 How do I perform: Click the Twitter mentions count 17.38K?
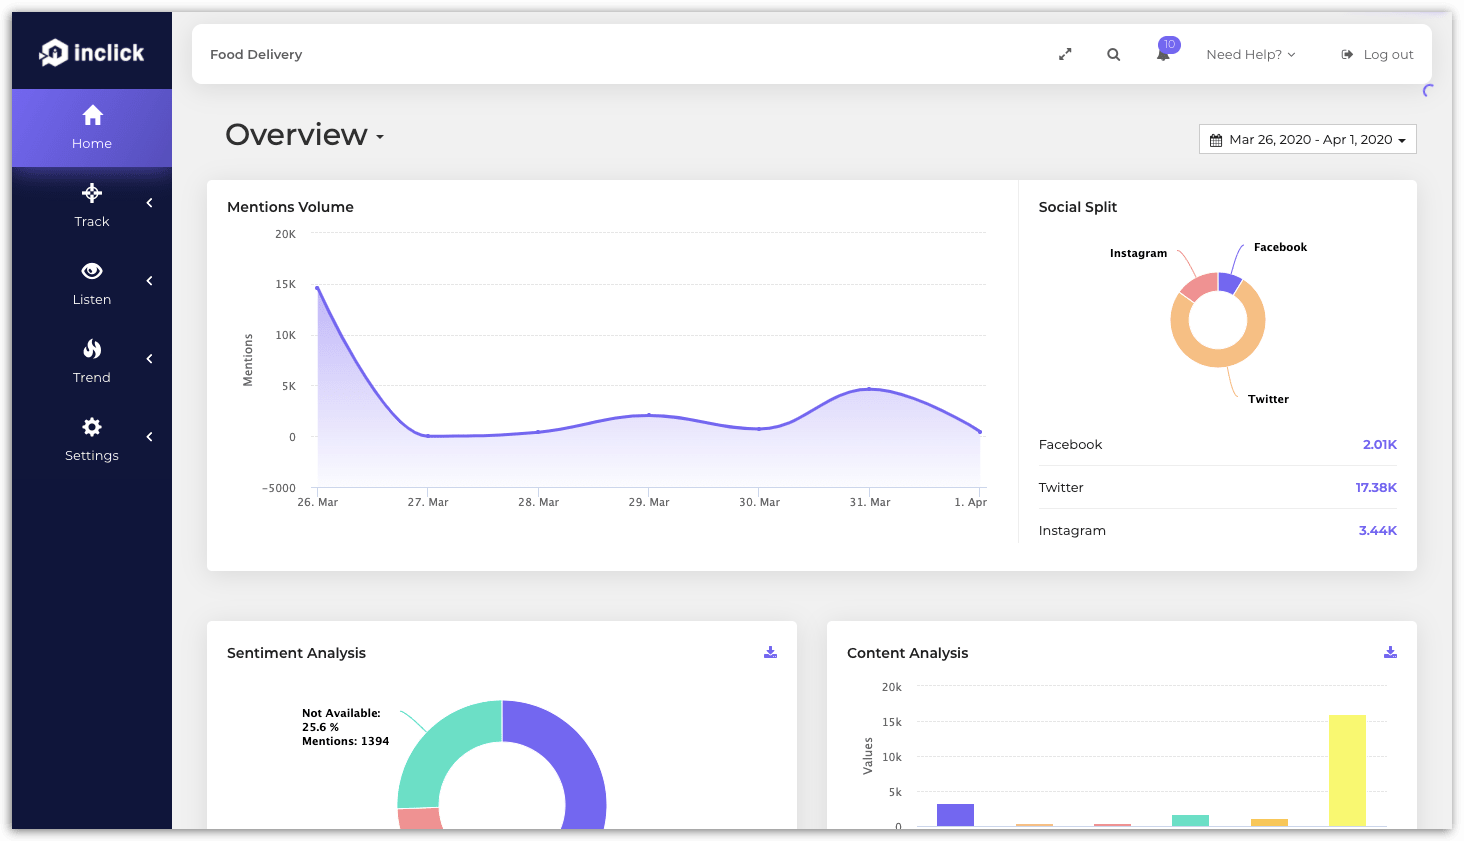1377,487
